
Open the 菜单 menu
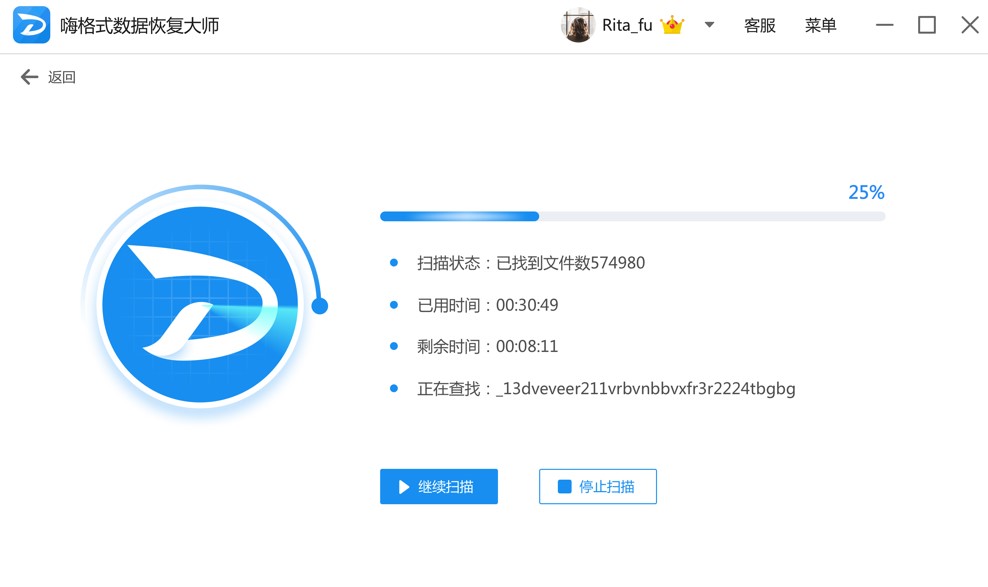click(x=820, y=26)
